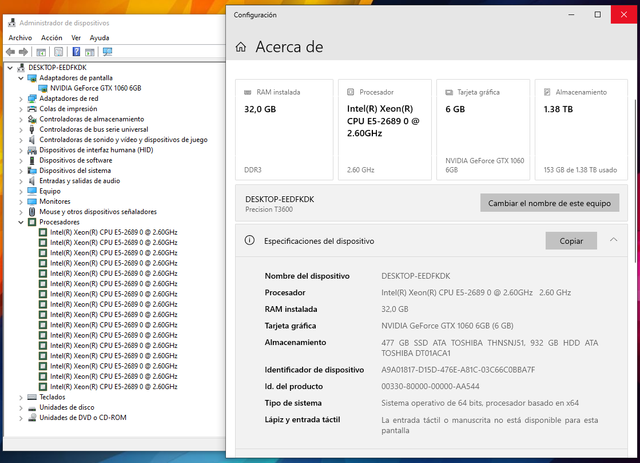Open Properties toolbar icon in Device Manager
Viewport: 640px width, 463px height.
point(58,52)
